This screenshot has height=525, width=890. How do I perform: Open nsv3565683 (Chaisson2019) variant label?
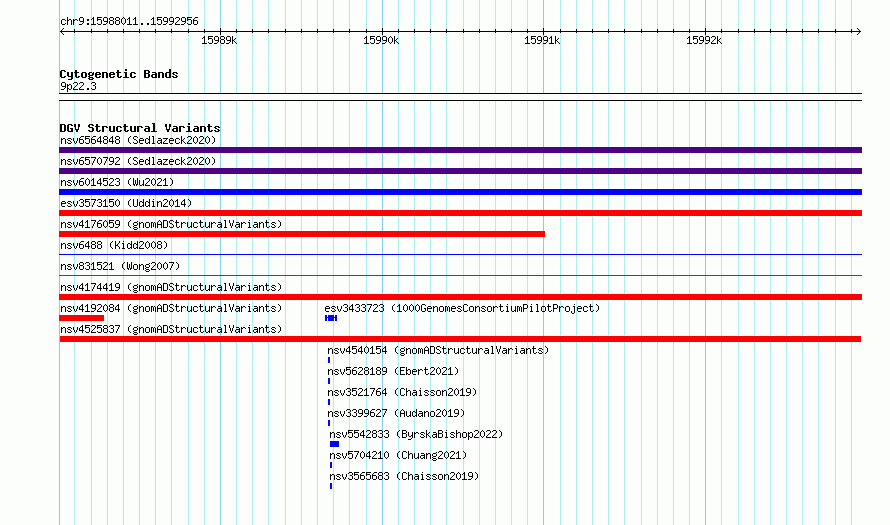click(x=404, y=476)
